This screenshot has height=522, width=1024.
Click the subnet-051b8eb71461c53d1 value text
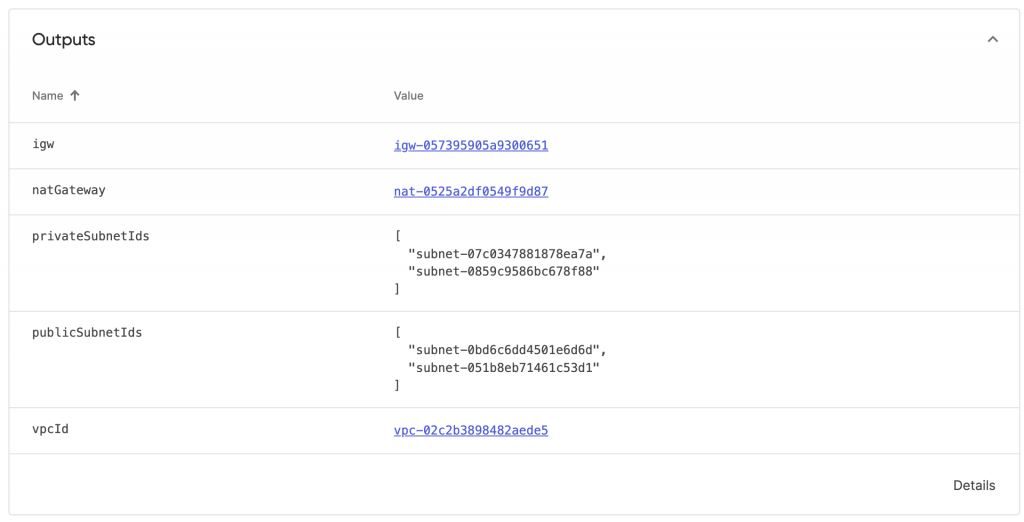coord(503,367)
